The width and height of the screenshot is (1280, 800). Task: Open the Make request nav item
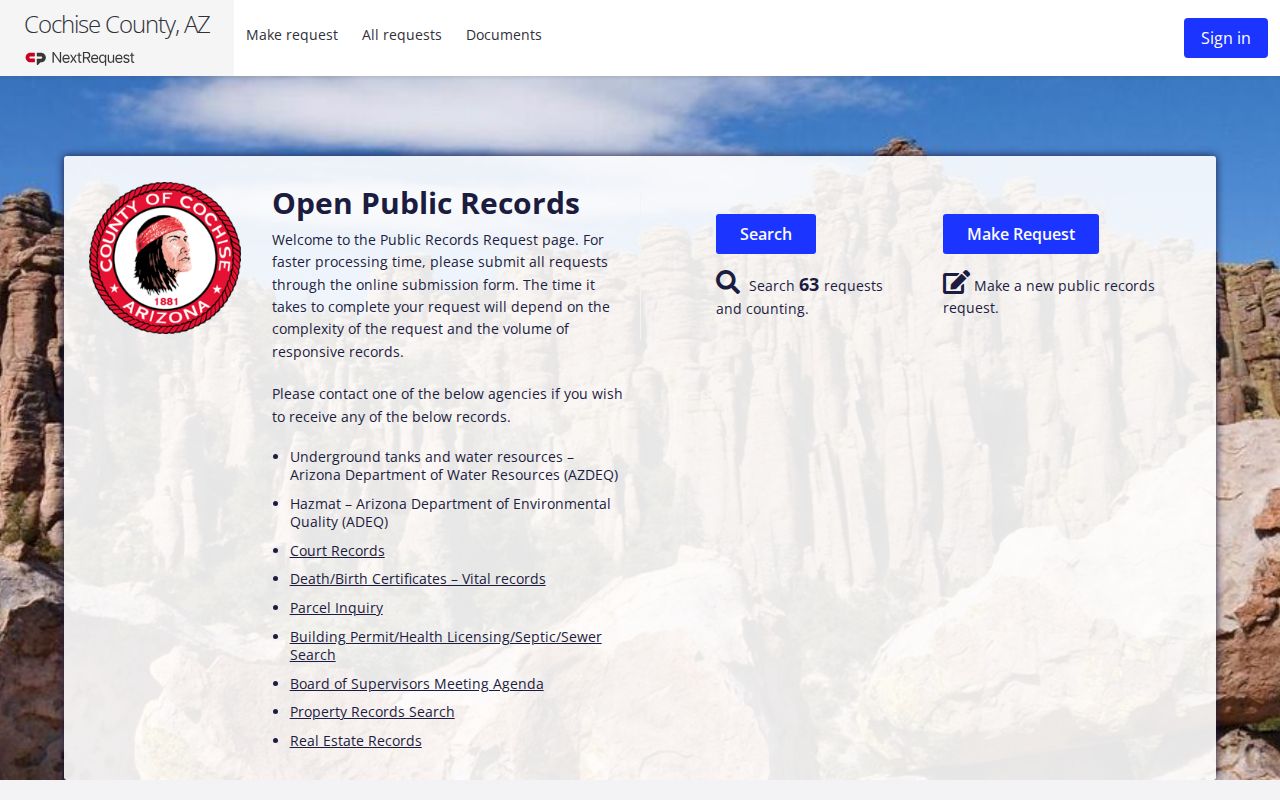click(292, 35)
